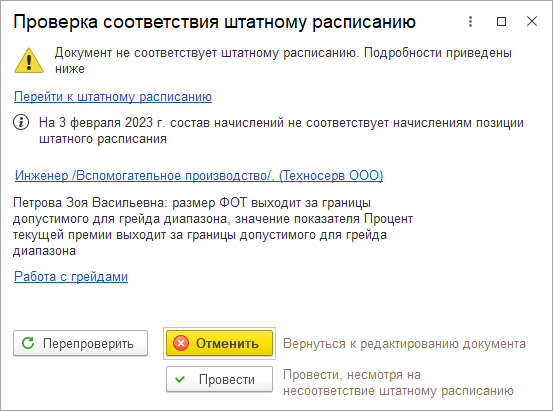This screenshot has height=411, width=553.
Task: Cancel posting with the Отменить button
Action: [219, 343]
